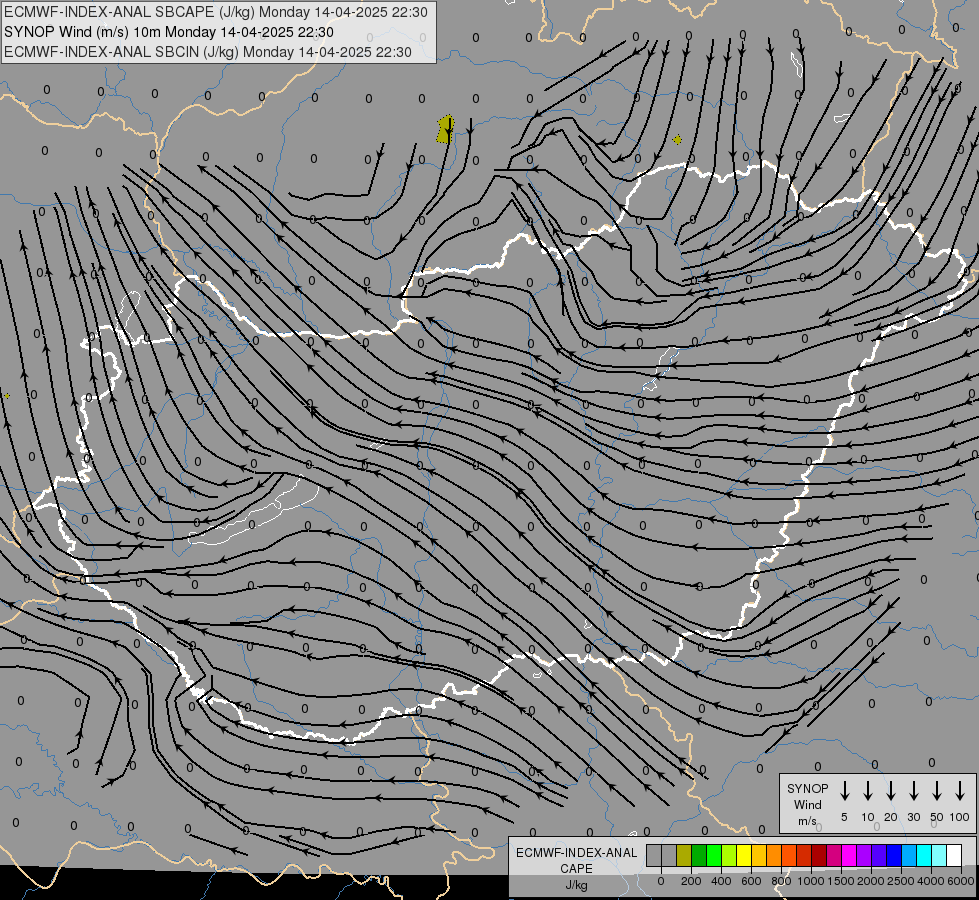Click the 50 m/s wind arrow in legend

pos(937,791)
